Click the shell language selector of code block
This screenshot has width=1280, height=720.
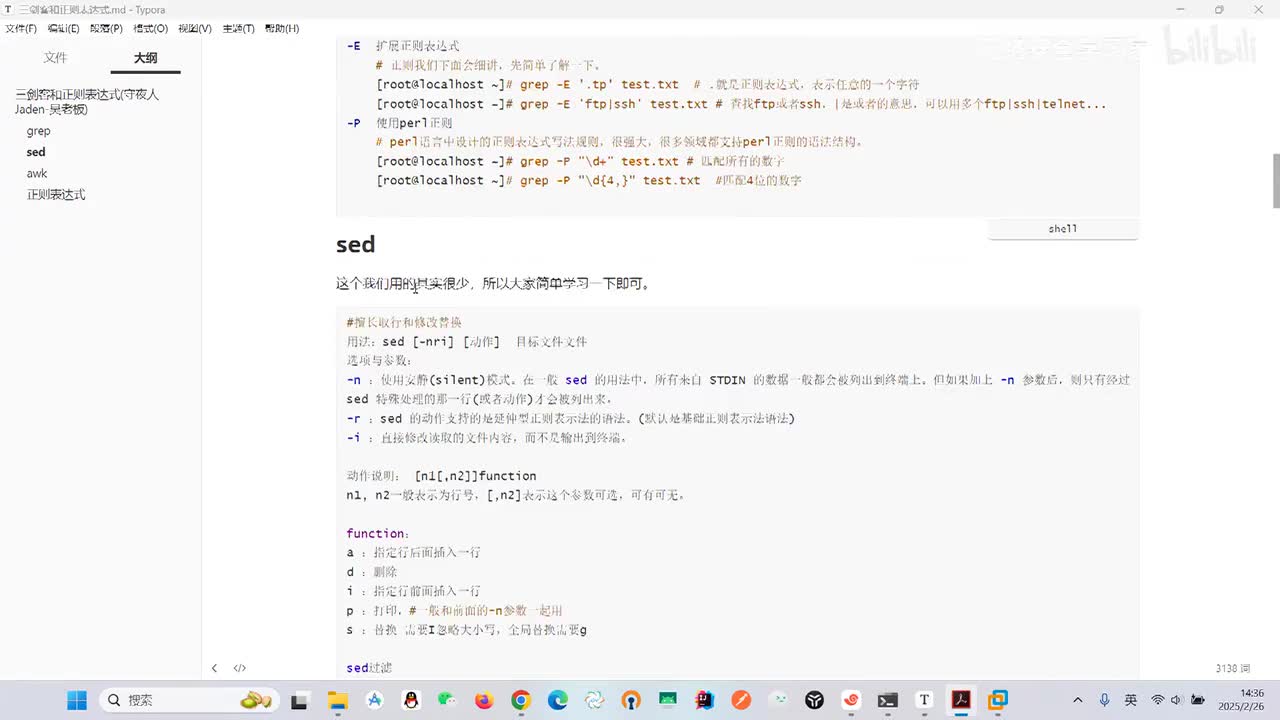click(x=1063, y=229)
